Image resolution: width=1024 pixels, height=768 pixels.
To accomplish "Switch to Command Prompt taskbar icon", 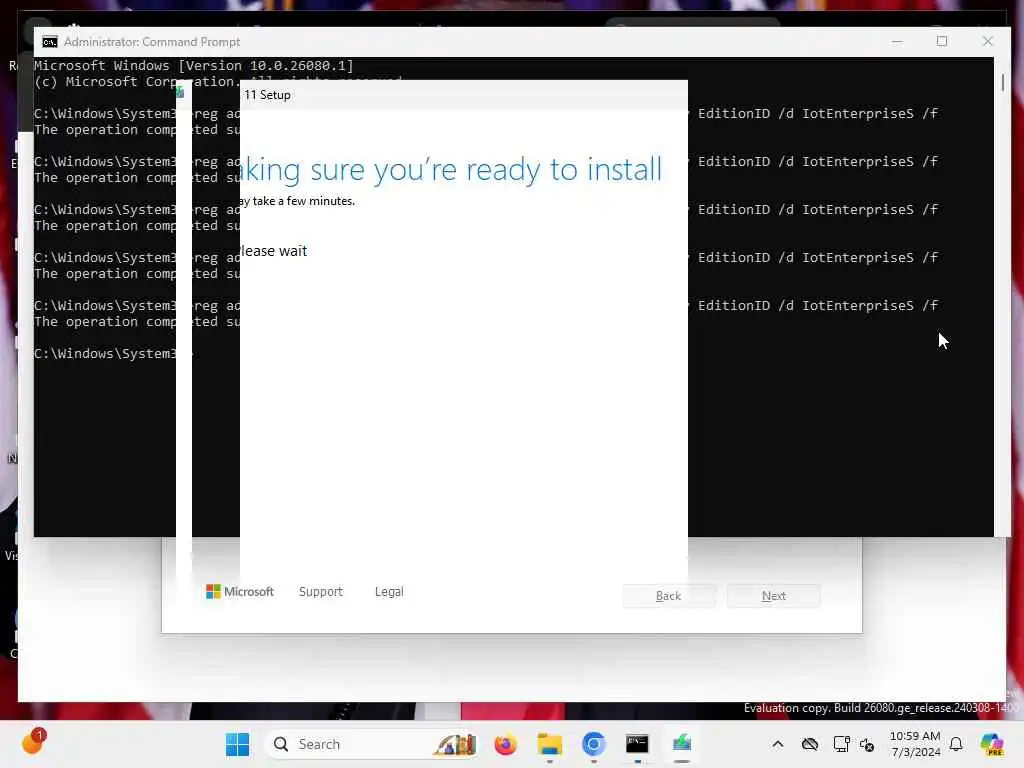I will pos(637,744).
